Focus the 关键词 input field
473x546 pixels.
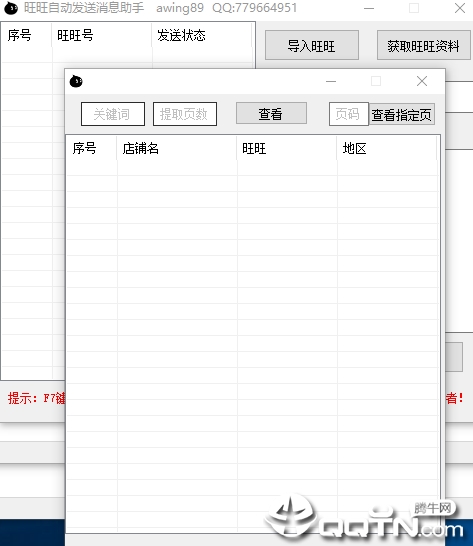coord(113,114)
